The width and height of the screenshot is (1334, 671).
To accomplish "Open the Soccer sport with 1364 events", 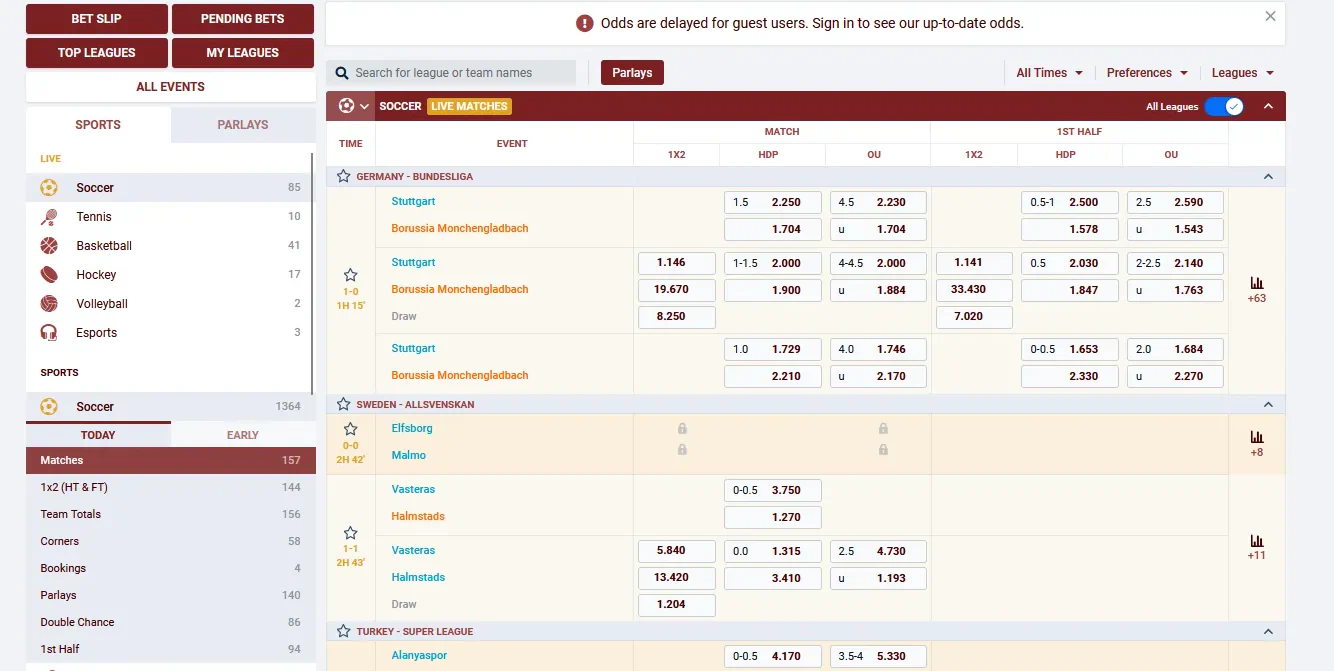I will [169, 407].
